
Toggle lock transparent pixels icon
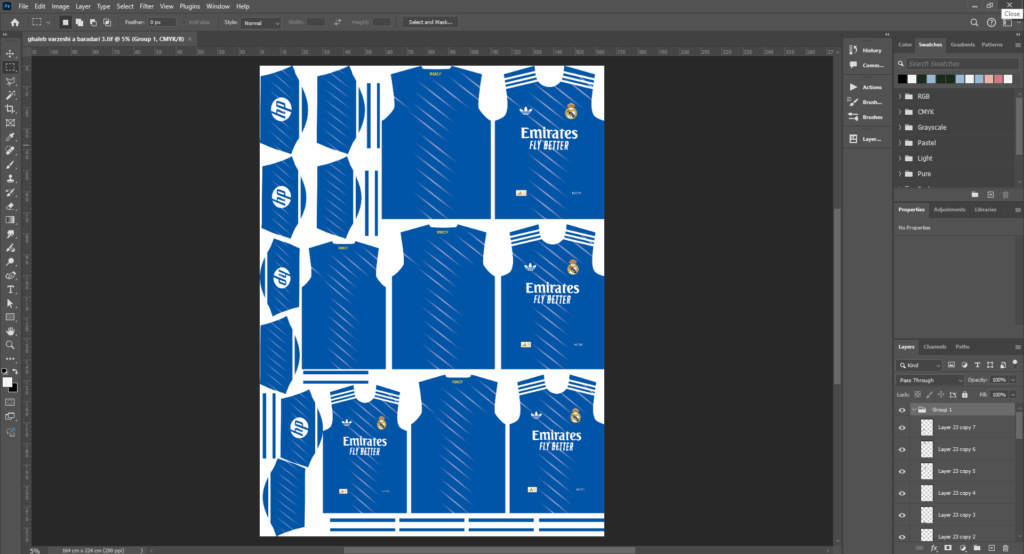918,395
